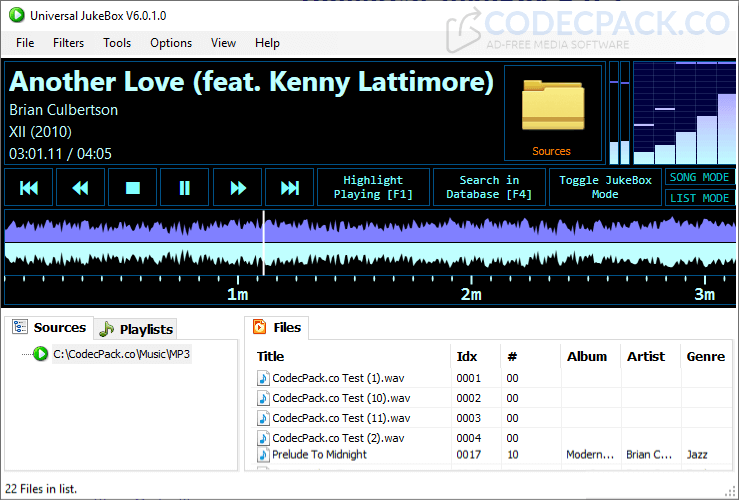
Task: Click the Sources tab tree icon
Action: point(20,327)
